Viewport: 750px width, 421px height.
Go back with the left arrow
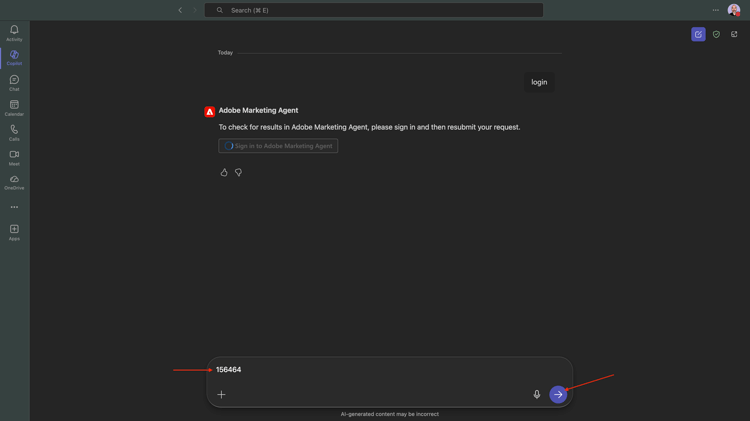tap(180, 10)
